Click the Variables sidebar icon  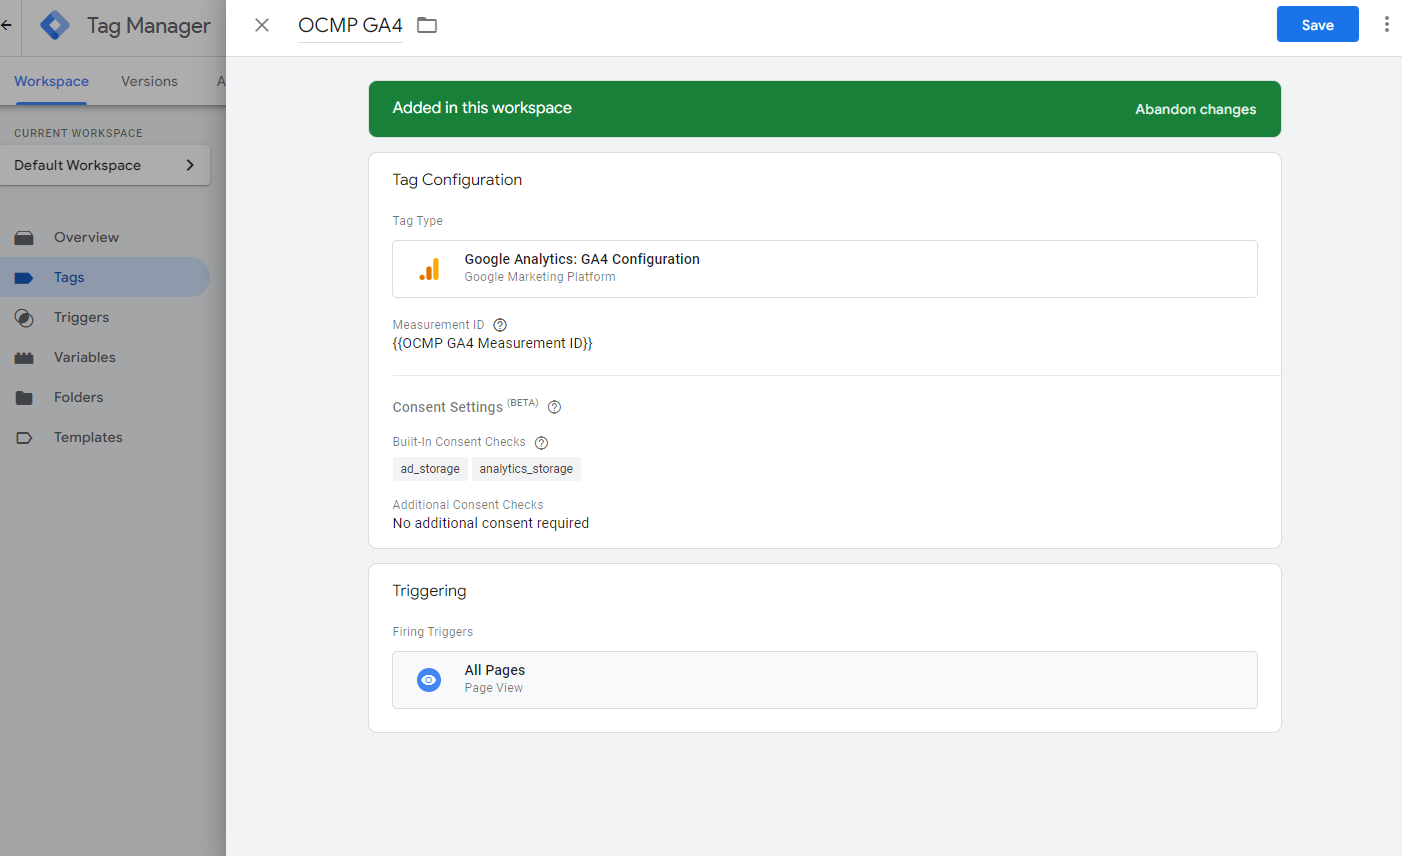click(x=24, y=358)
